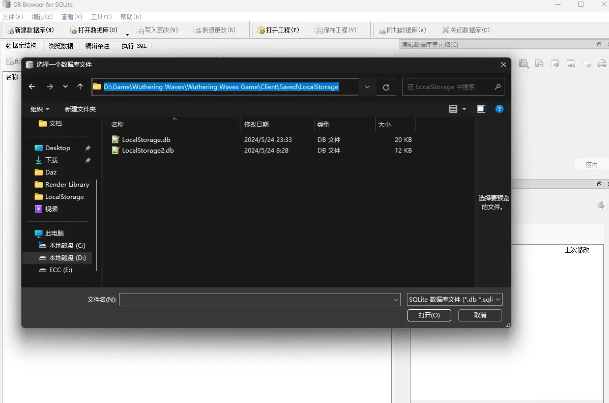Expand the file name history dropdown
Screen dimensions: 609x403
click(x=396, y=298)
